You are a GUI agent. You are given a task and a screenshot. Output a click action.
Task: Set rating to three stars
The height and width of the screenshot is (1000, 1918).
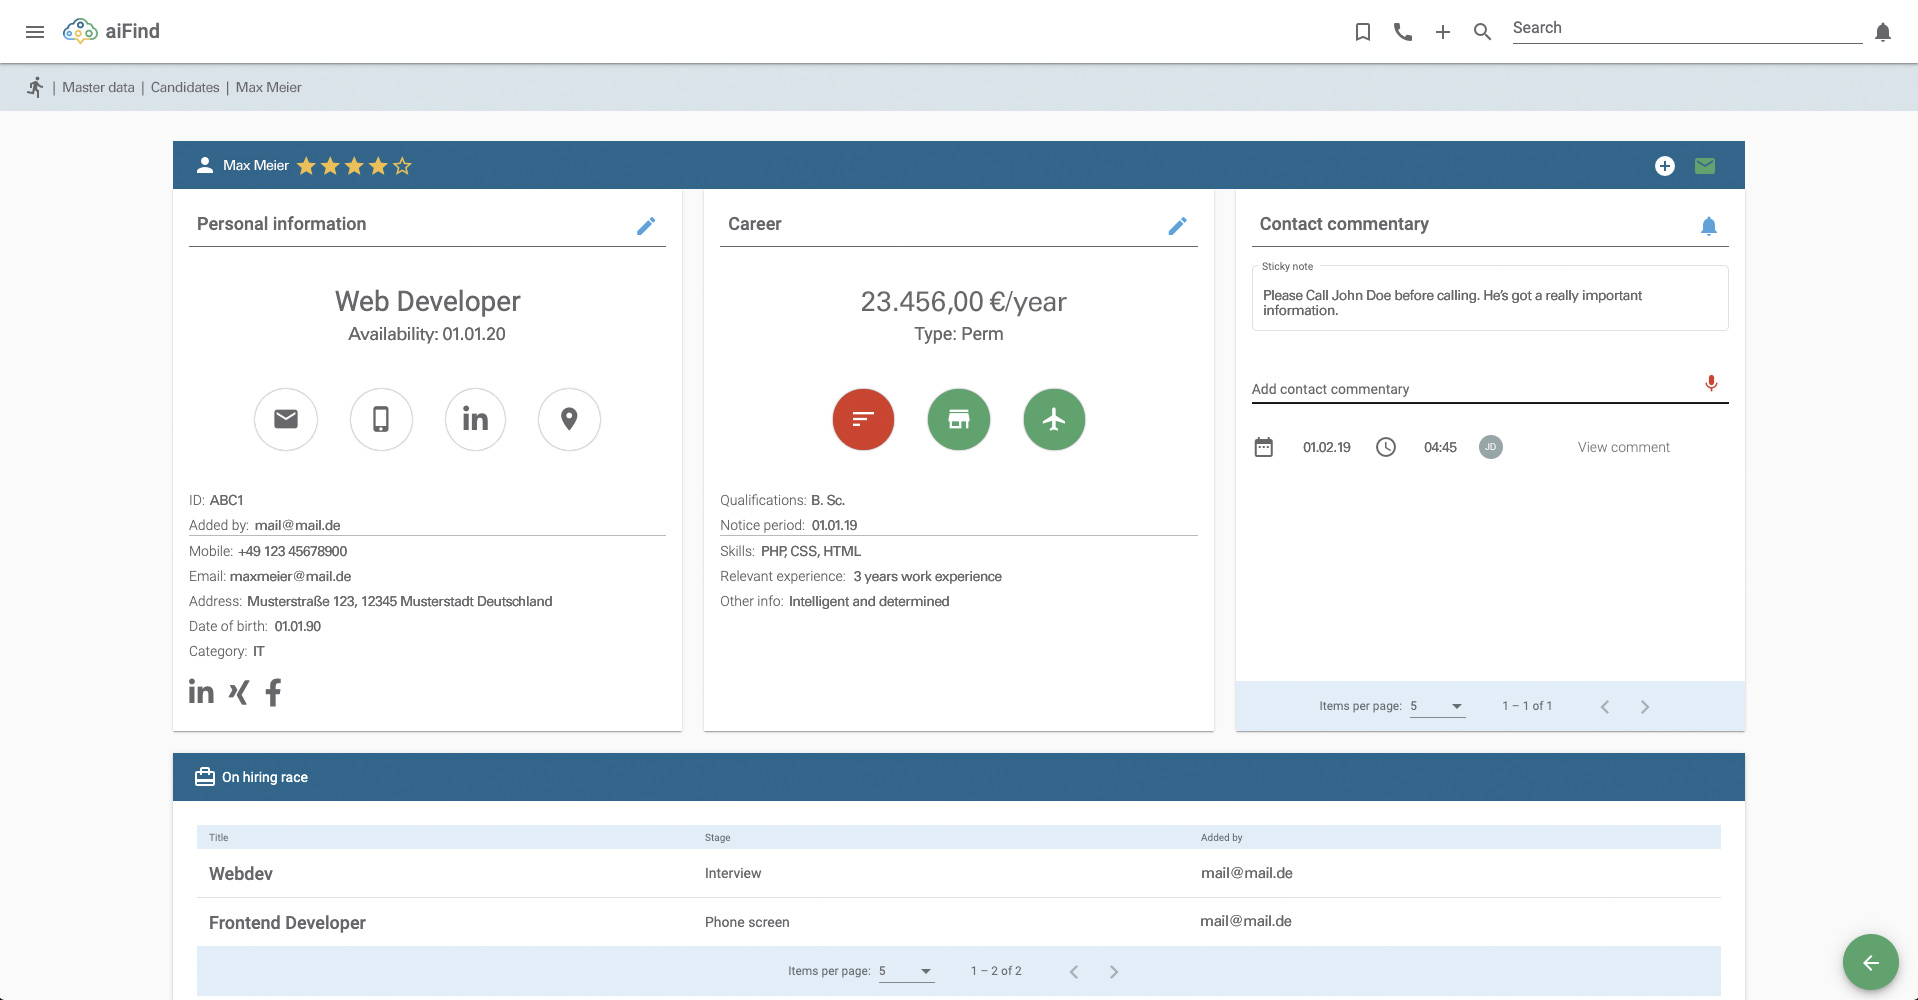pos(354,166)
